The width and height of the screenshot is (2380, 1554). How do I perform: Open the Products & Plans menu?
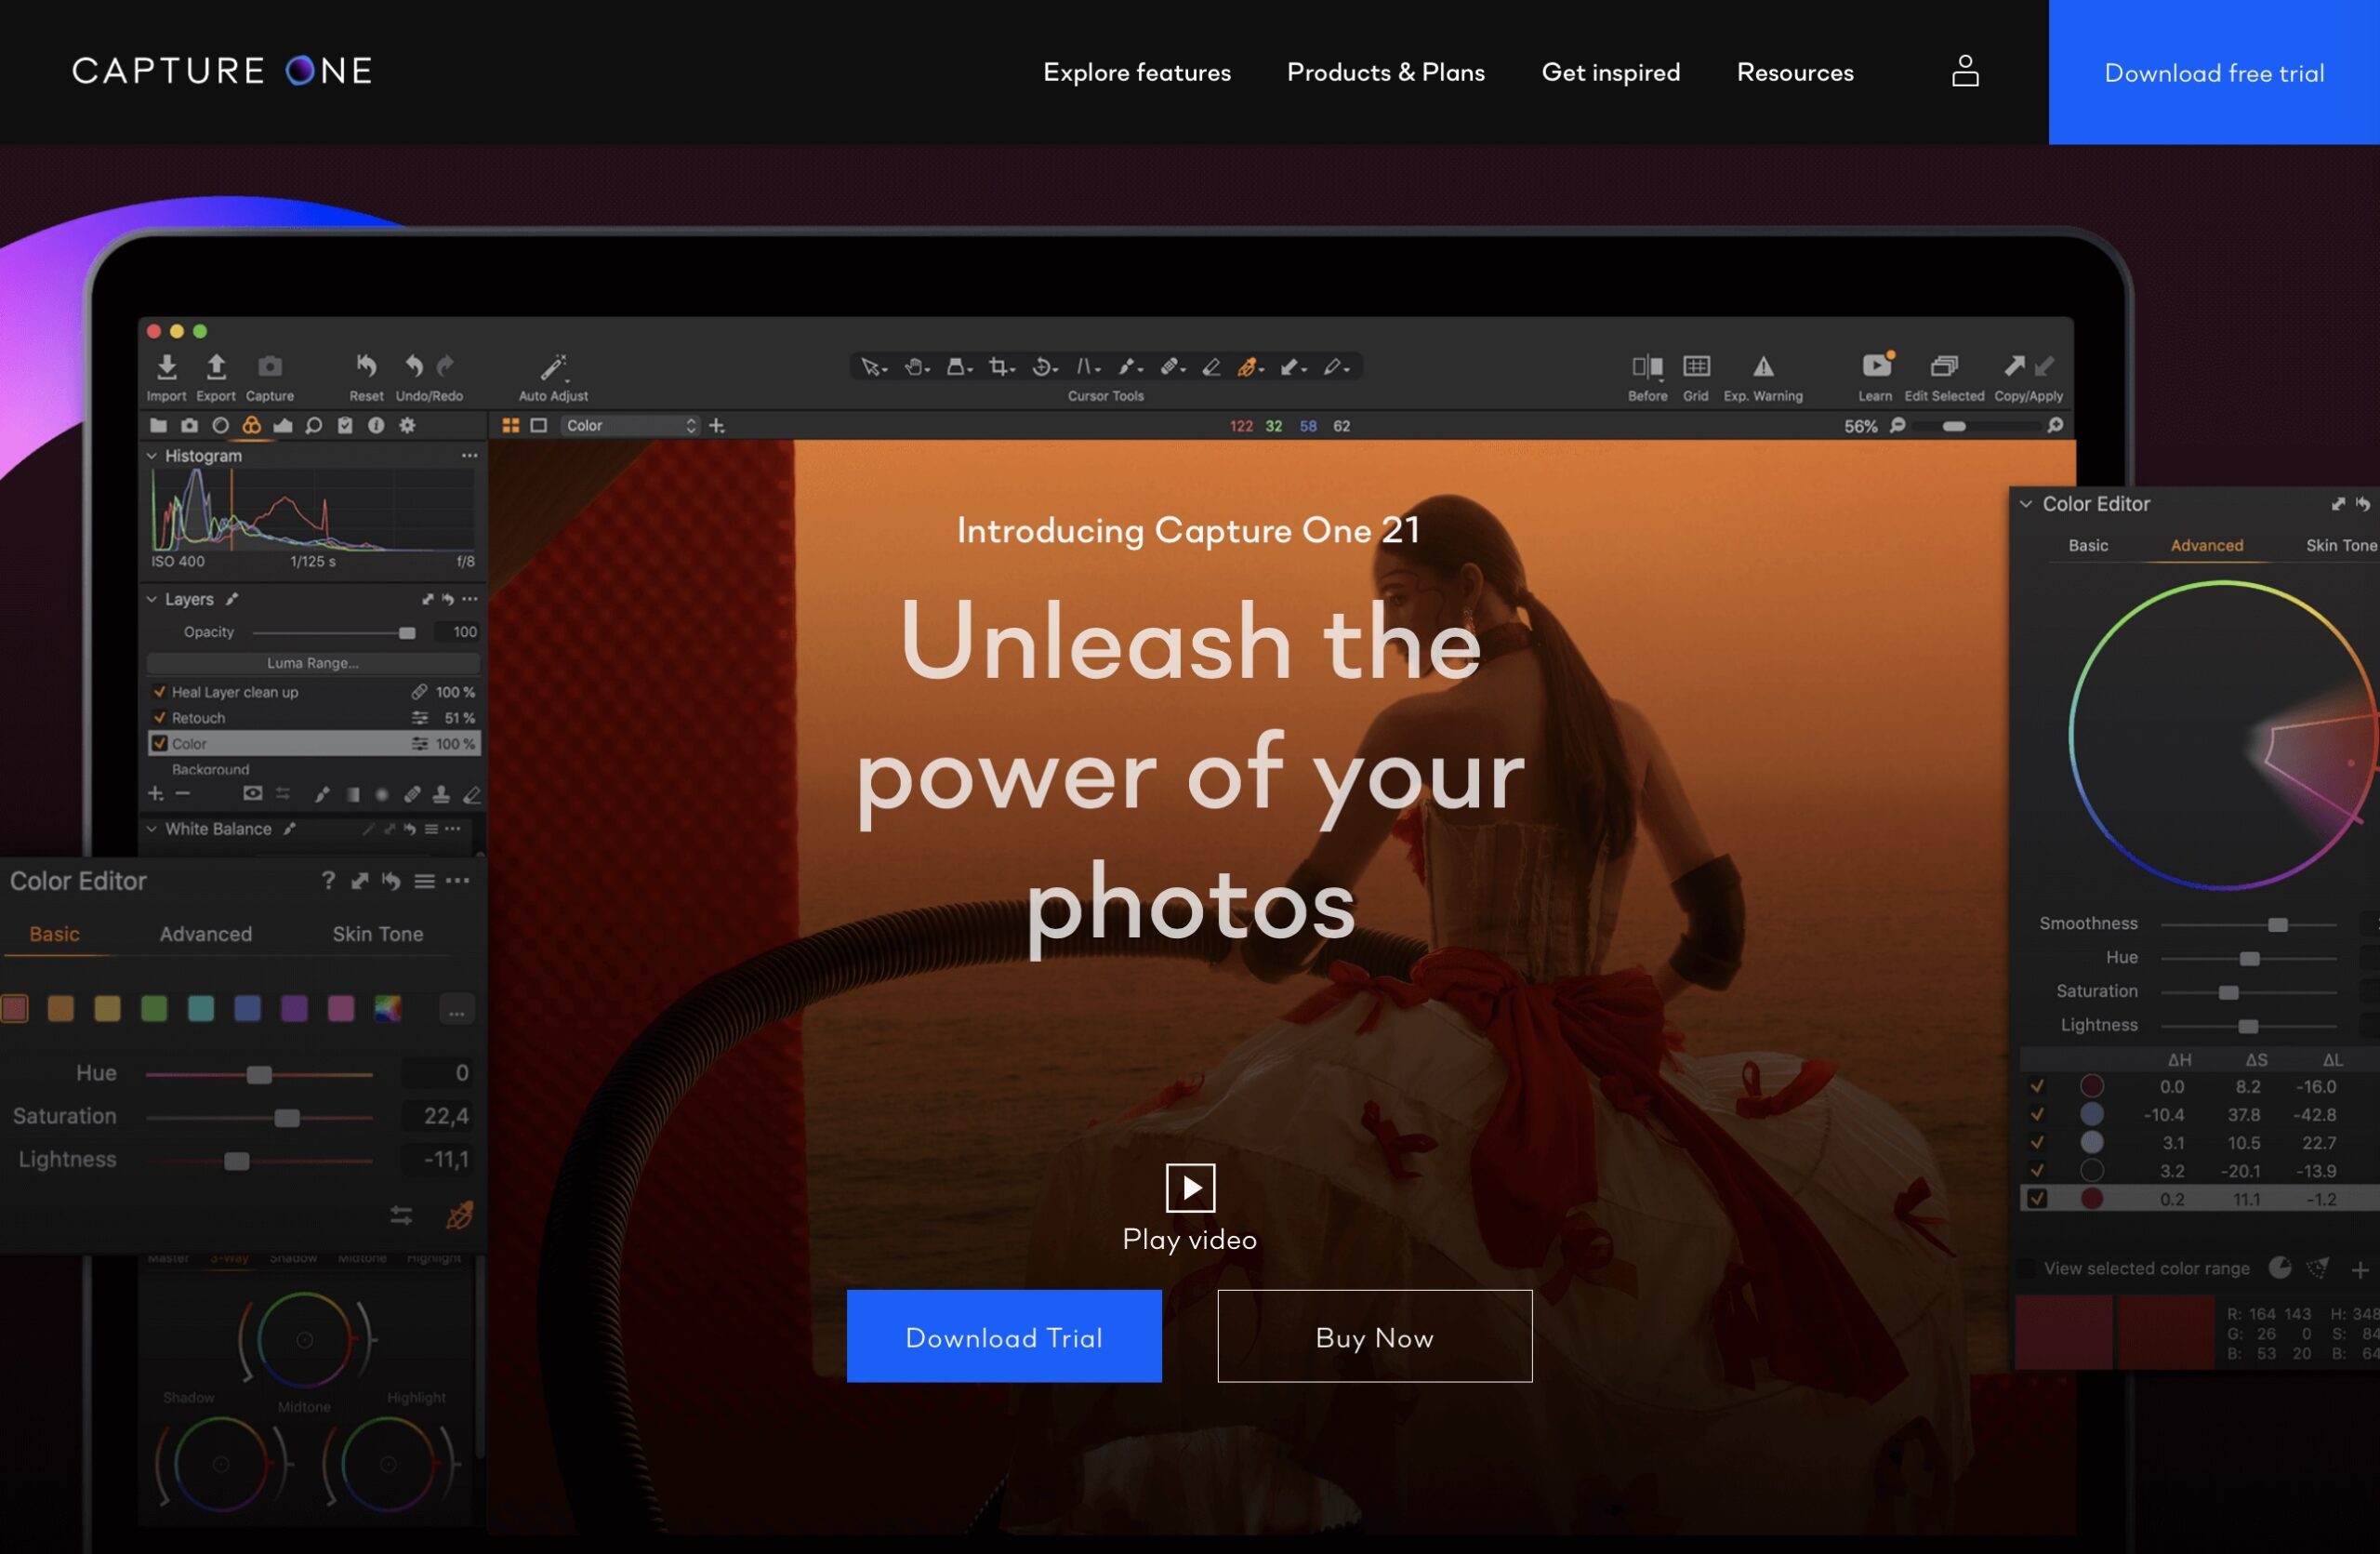point(1385,72)
